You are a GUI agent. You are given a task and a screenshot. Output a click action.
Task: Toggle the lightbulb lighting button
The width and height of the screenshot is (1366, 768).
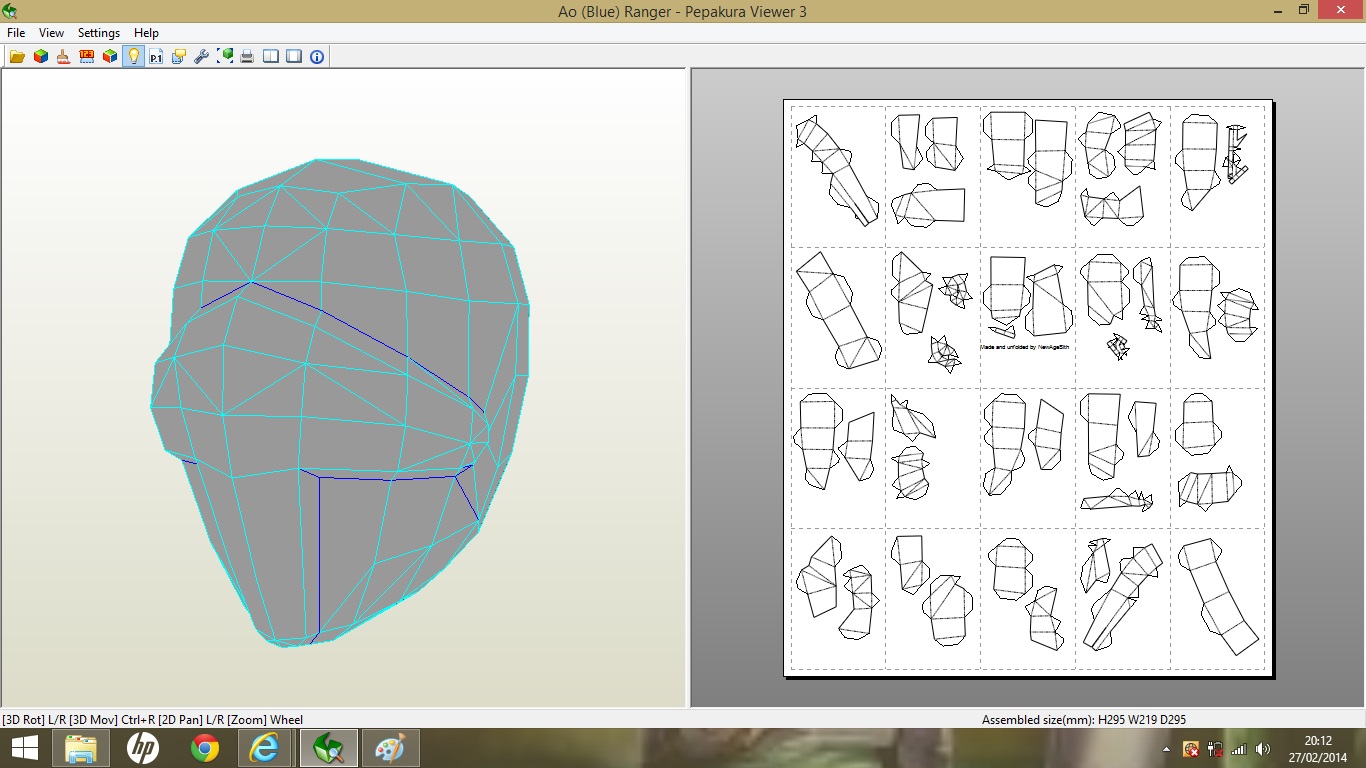(133, 56)
